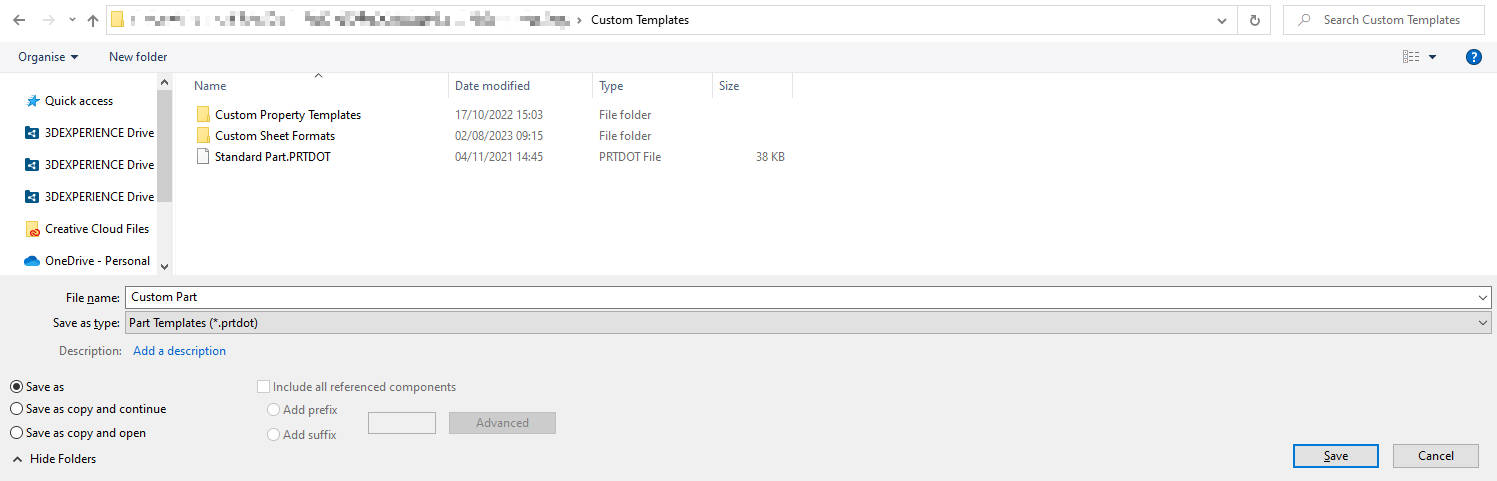This screenshot has width=1497, height=481.
Task: Select the Save as radio button
Action: (16, 387)
